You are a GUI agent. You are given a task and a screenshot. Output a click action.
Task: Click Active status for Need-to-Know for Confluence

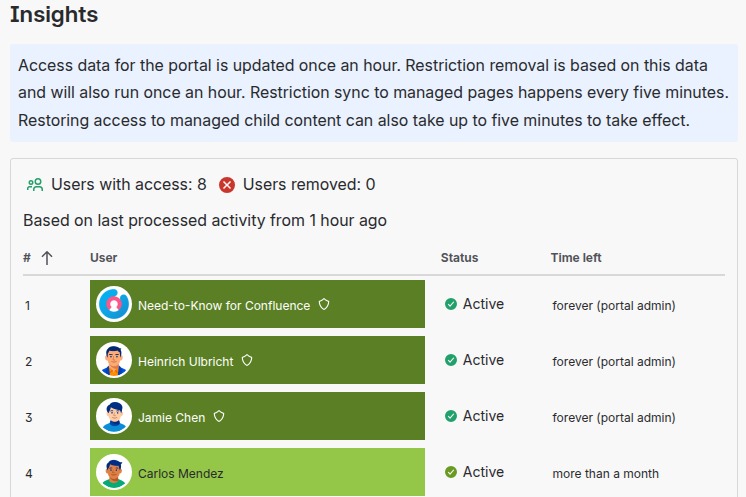point(483,304)
